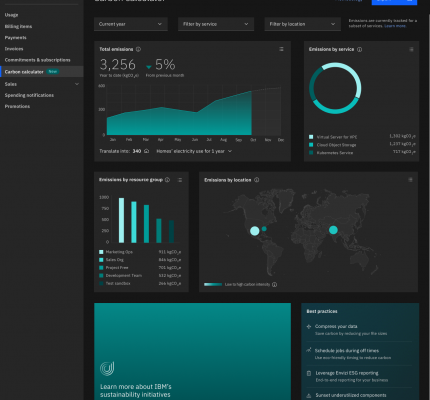Click the Schedule jobs icon
Screen dimensions: 430x400
point(309,350)
